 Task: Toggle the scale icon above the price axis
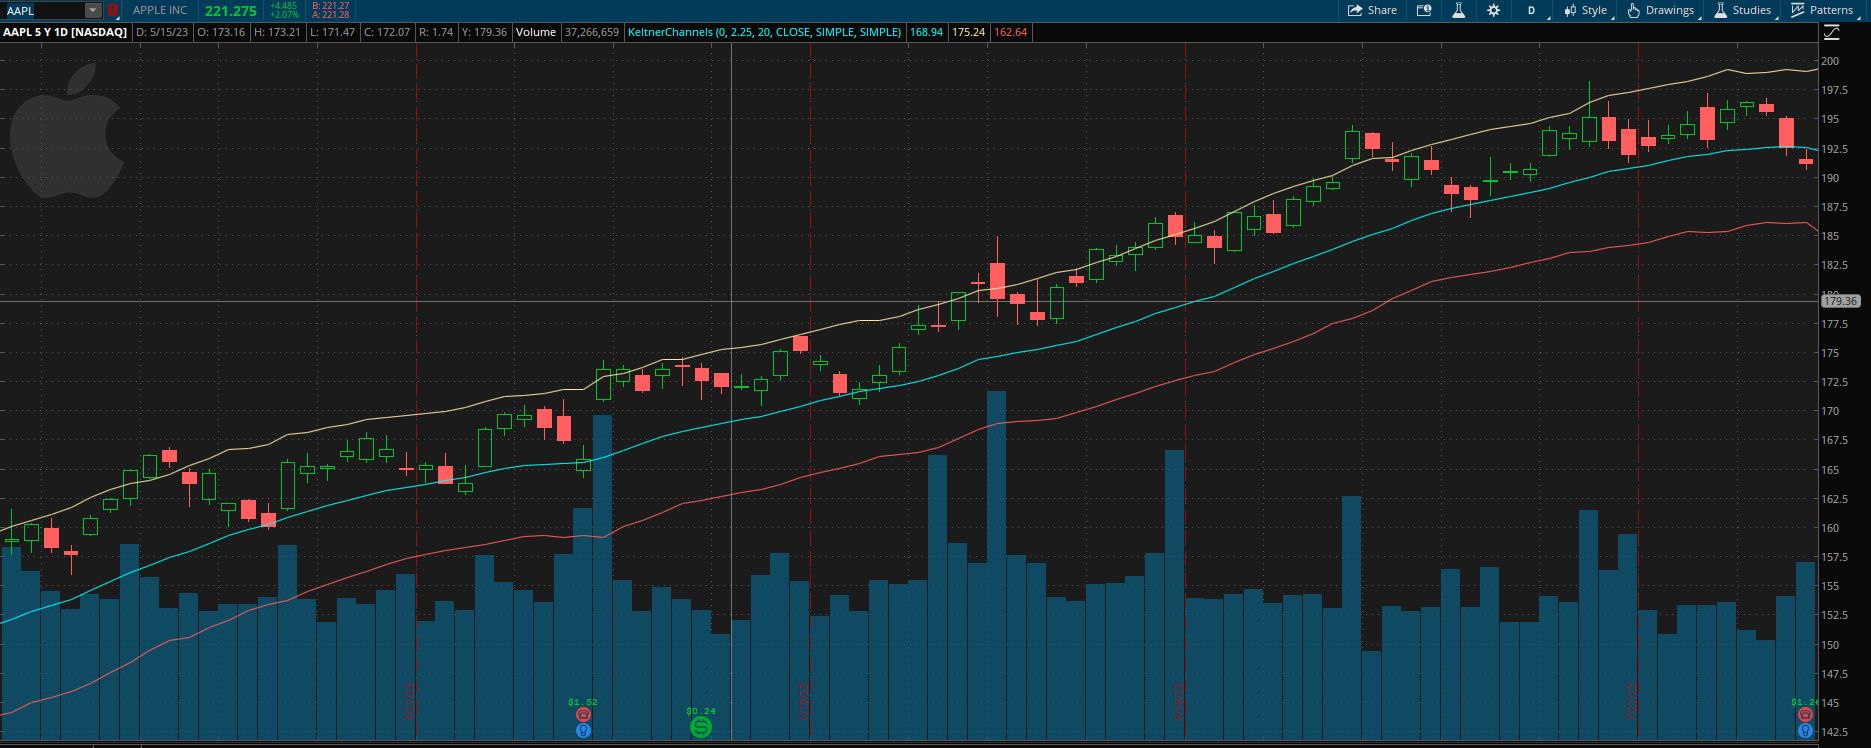[1831, 33]
